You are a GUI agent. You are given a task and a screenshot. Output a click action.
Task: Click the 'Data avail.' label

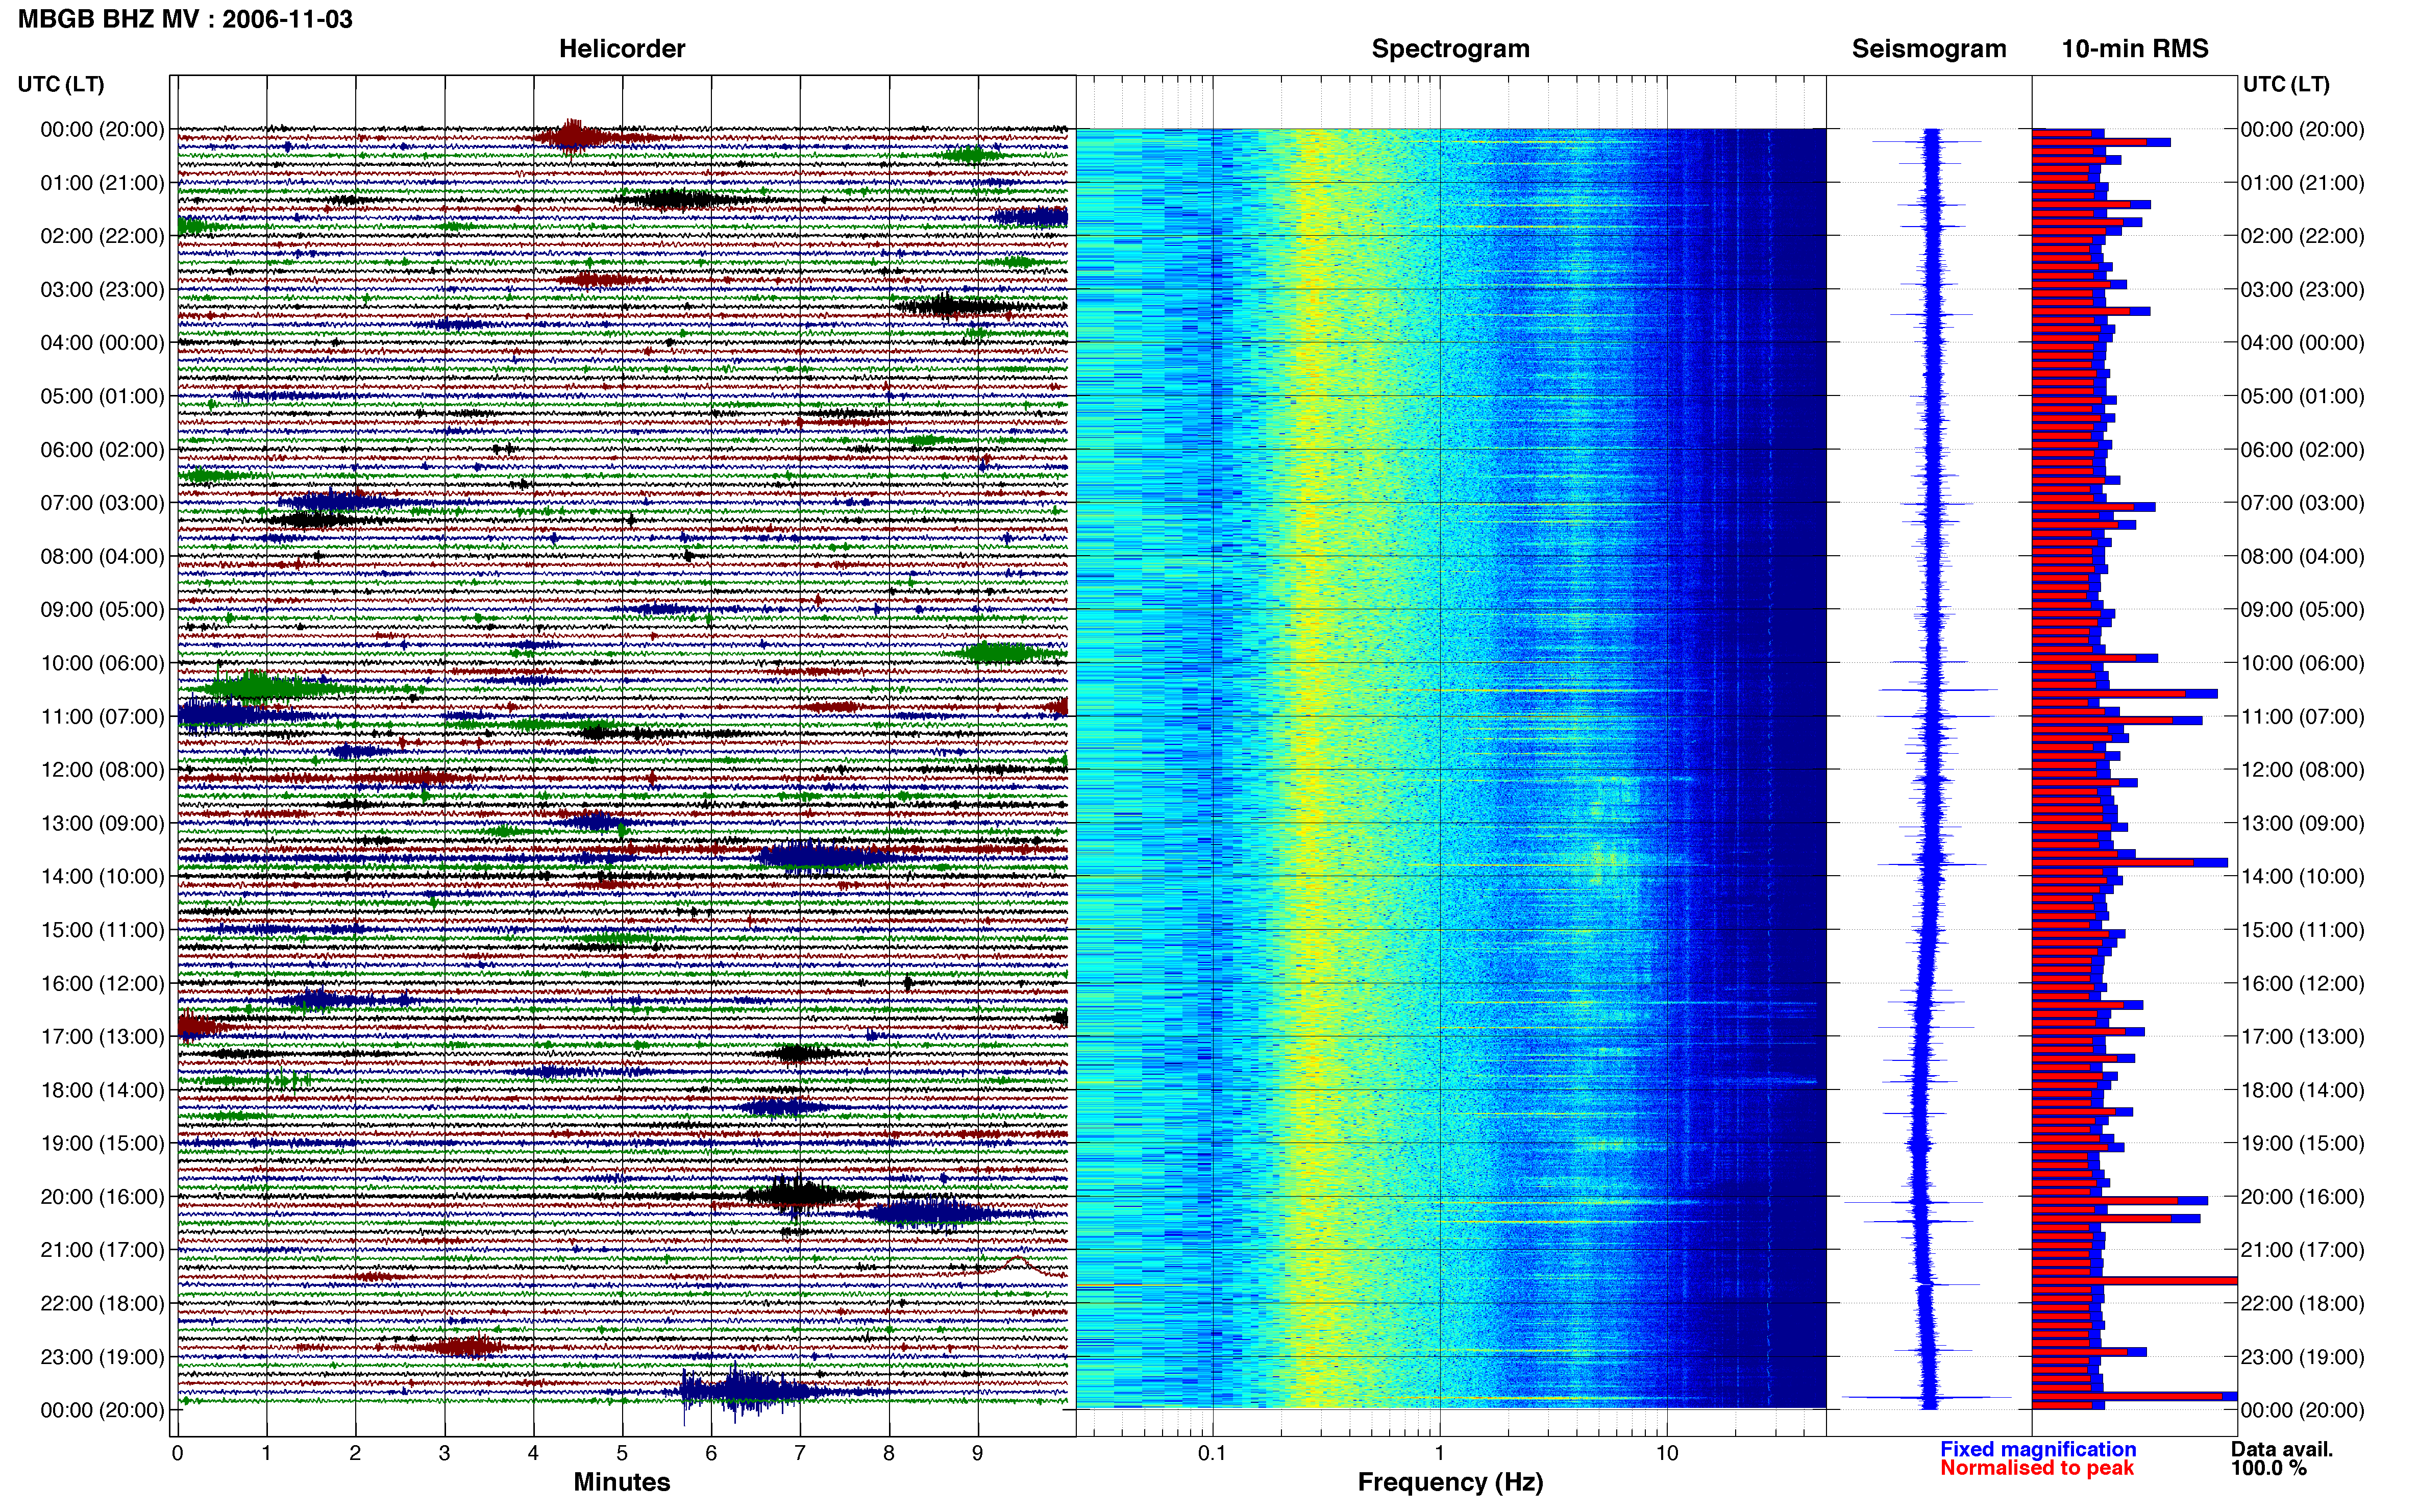(2281, 1449)
